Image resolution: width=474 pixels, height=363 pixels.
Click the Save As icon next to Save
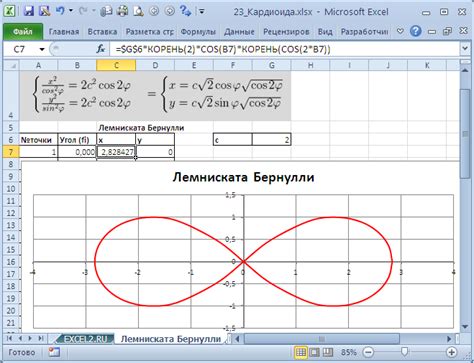coord(45,11)
